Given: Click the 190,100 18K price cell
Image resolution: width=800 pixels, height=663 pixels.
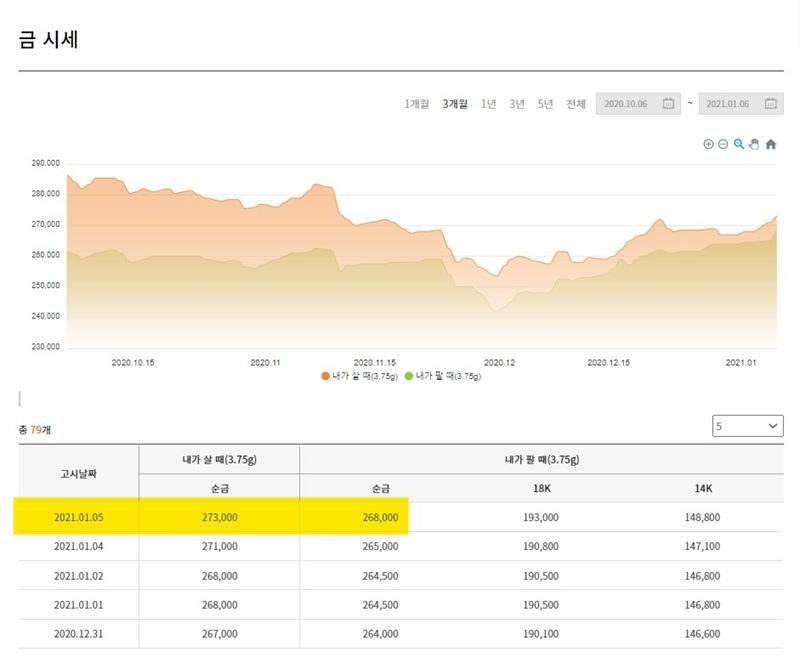Looking at the screenshot, I should (541, 634).
